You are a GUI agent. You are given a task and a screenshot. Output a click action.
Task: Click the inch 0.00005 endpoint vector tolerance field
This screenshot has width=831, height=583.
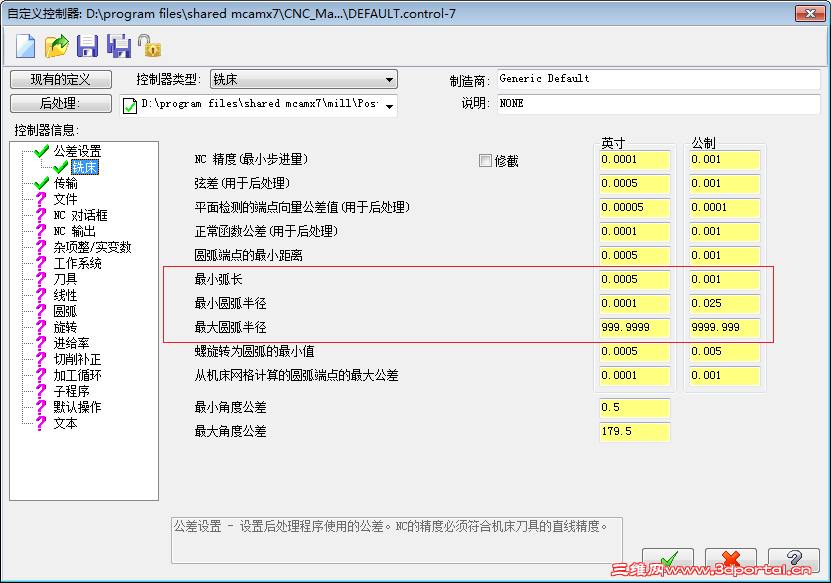[634, 208]
